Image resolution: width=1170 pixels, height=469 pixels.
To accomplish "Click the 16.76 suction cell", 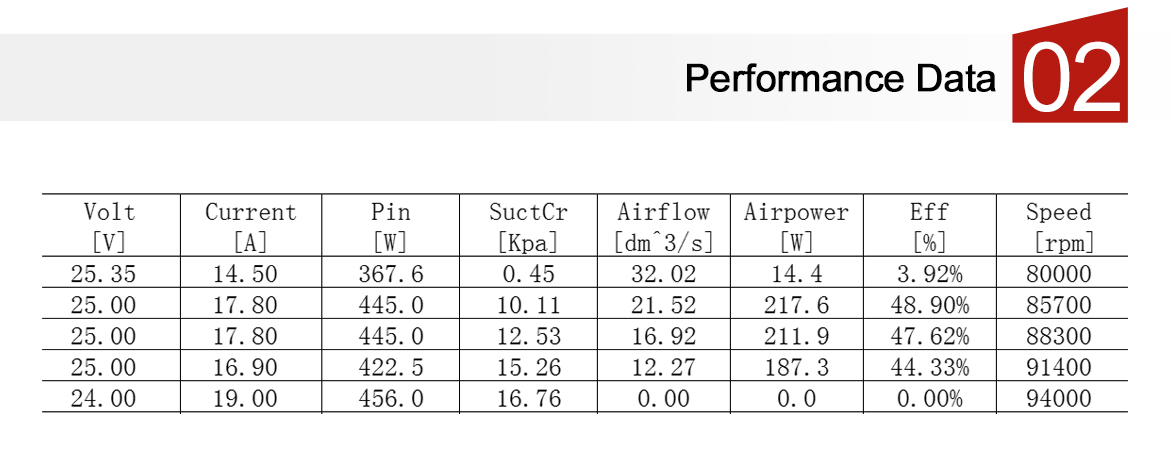I will (x=529, y=398).
